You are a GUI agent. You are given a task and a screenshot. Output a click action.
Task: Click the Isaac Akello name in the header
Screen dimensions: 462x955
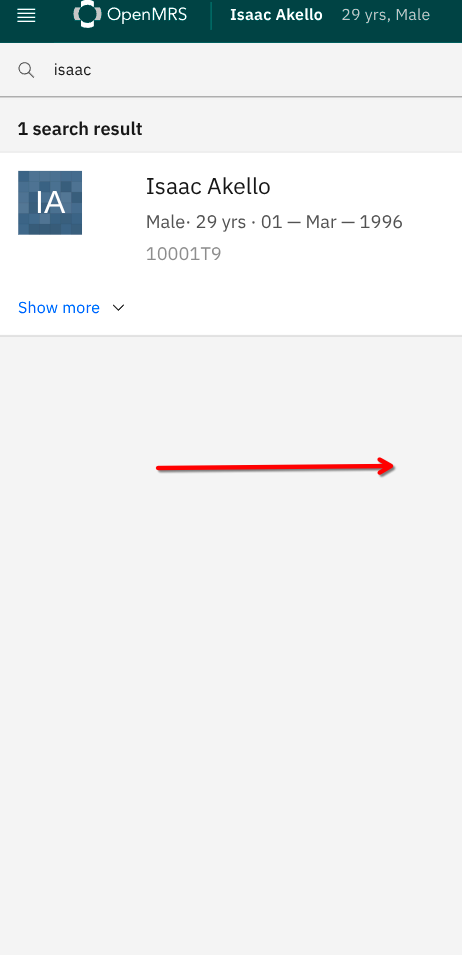coord(276,15)
